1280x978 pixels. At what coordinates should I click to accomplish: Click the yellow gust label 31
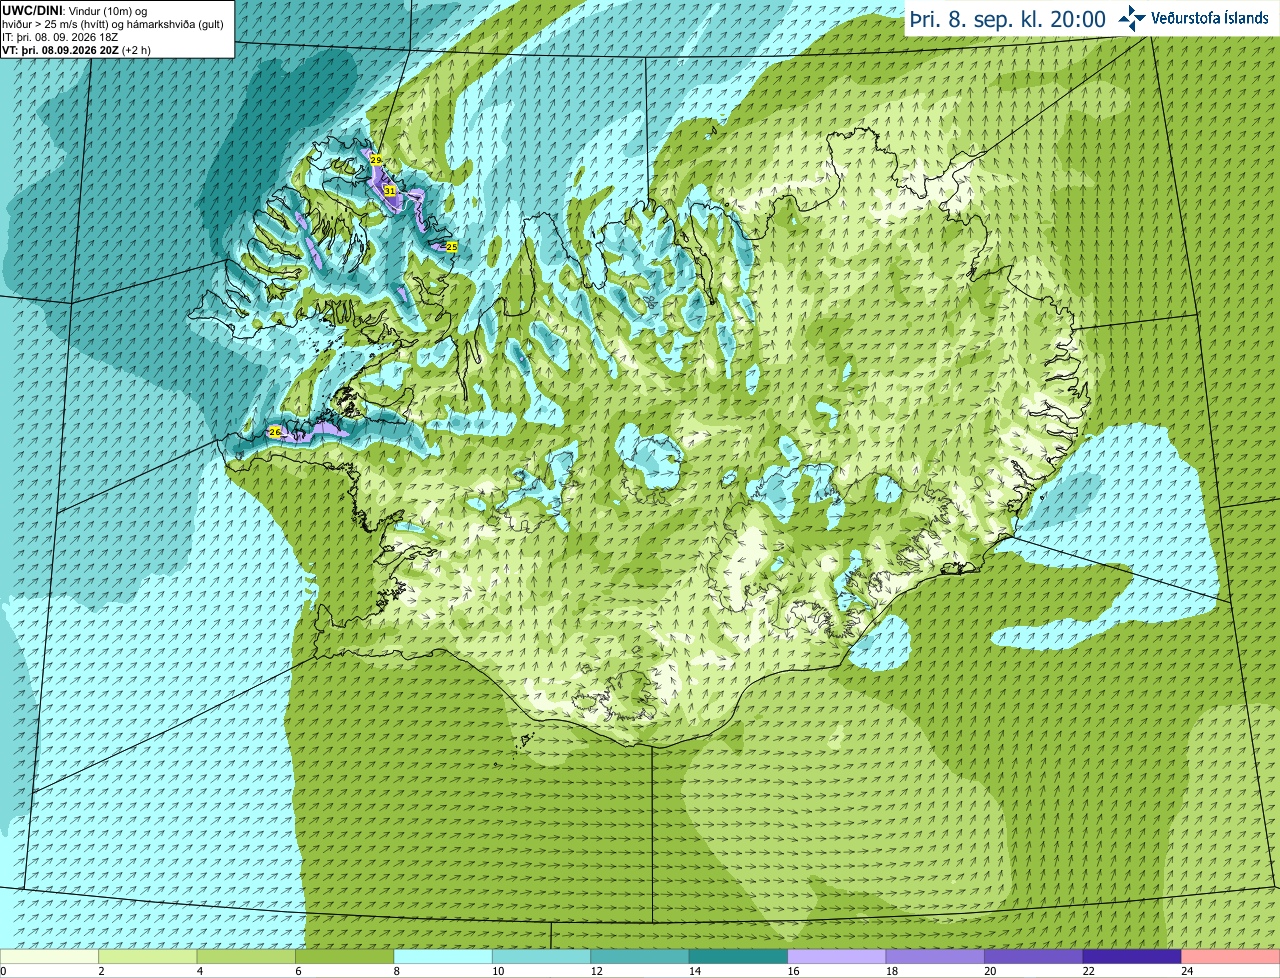390,190
